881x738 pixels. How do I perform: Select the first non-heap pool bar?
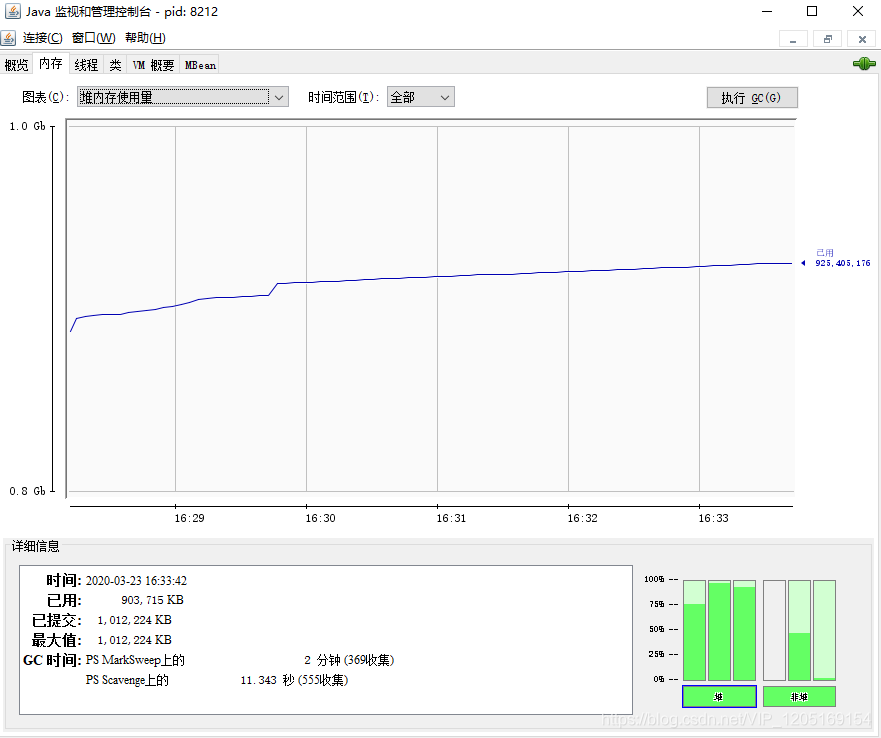(x=774, y=631)
